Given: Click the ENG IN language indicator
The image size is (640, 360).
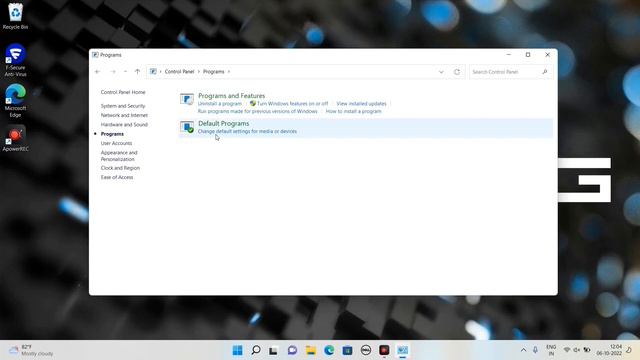Looking at the screenshot, I should [x=551, y=350].
